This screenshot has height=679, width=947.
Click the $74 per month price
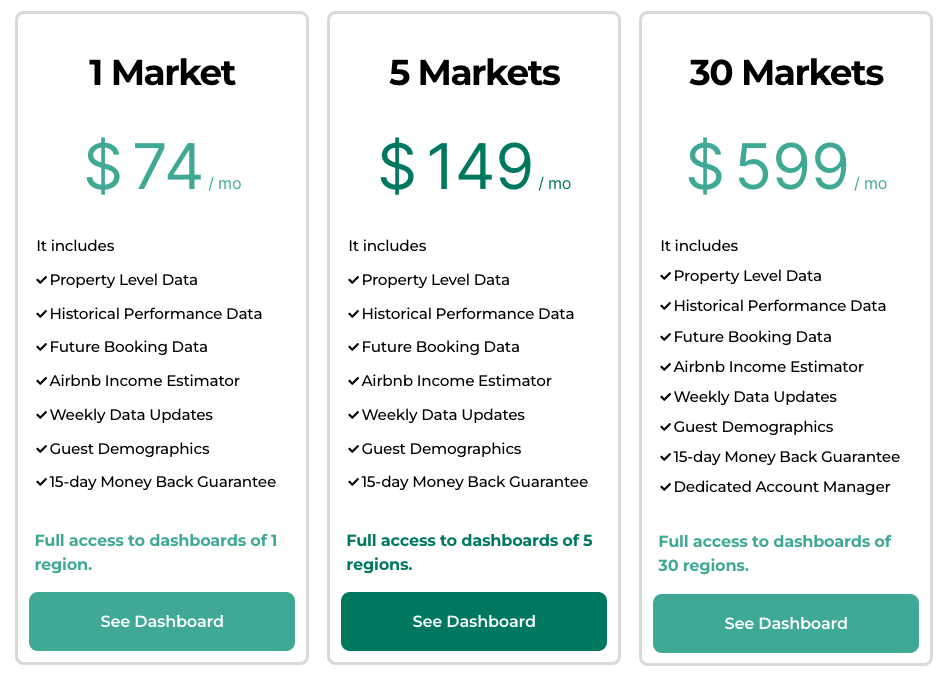pyautogui.click(x=163, y=166)
